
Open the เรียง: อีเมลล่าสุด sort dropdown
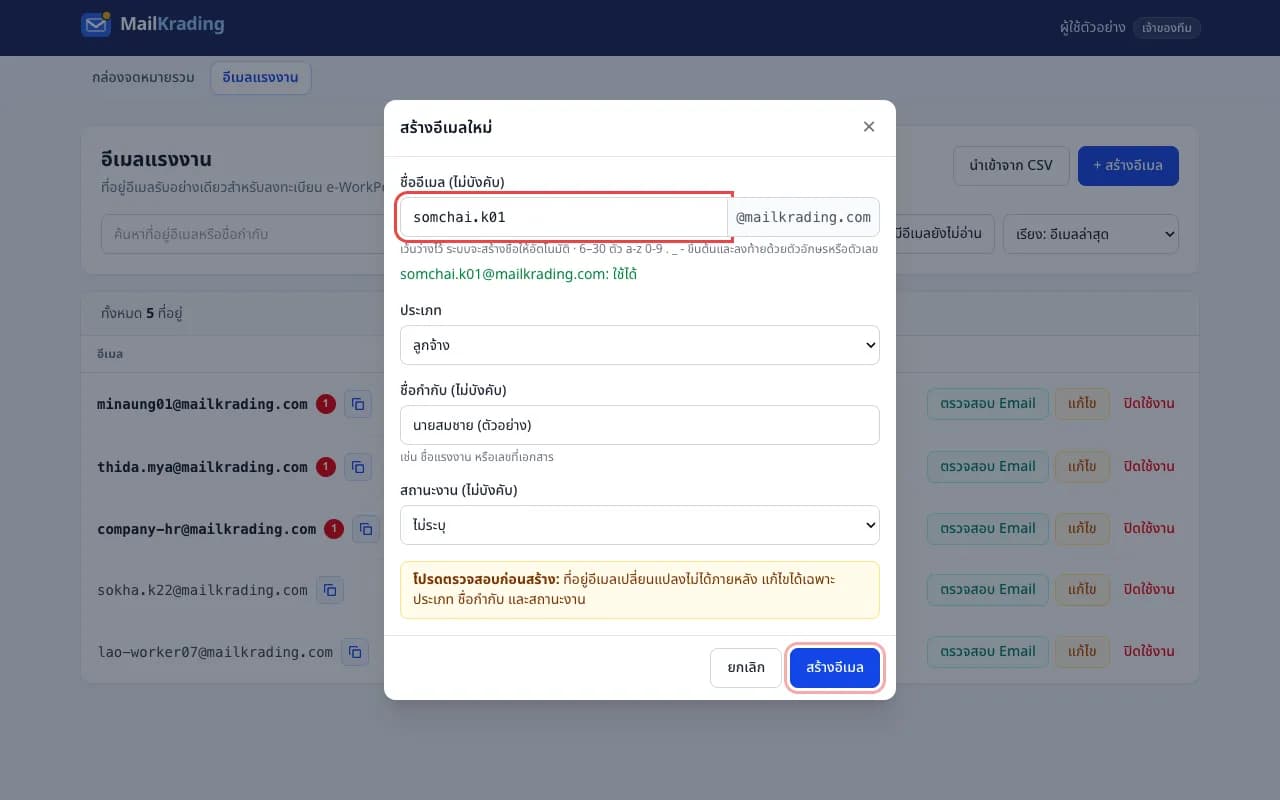[1091, 234]
